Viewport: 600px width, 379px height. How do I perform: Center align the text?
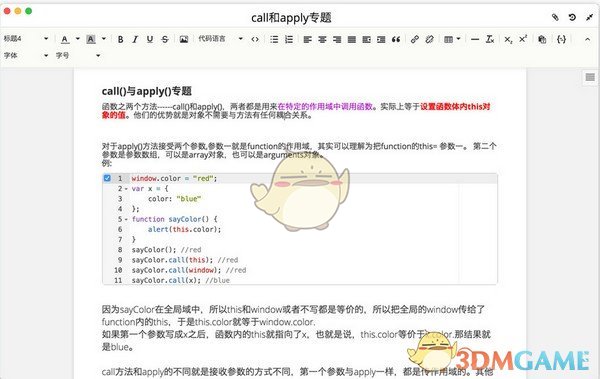click(322, 39)
